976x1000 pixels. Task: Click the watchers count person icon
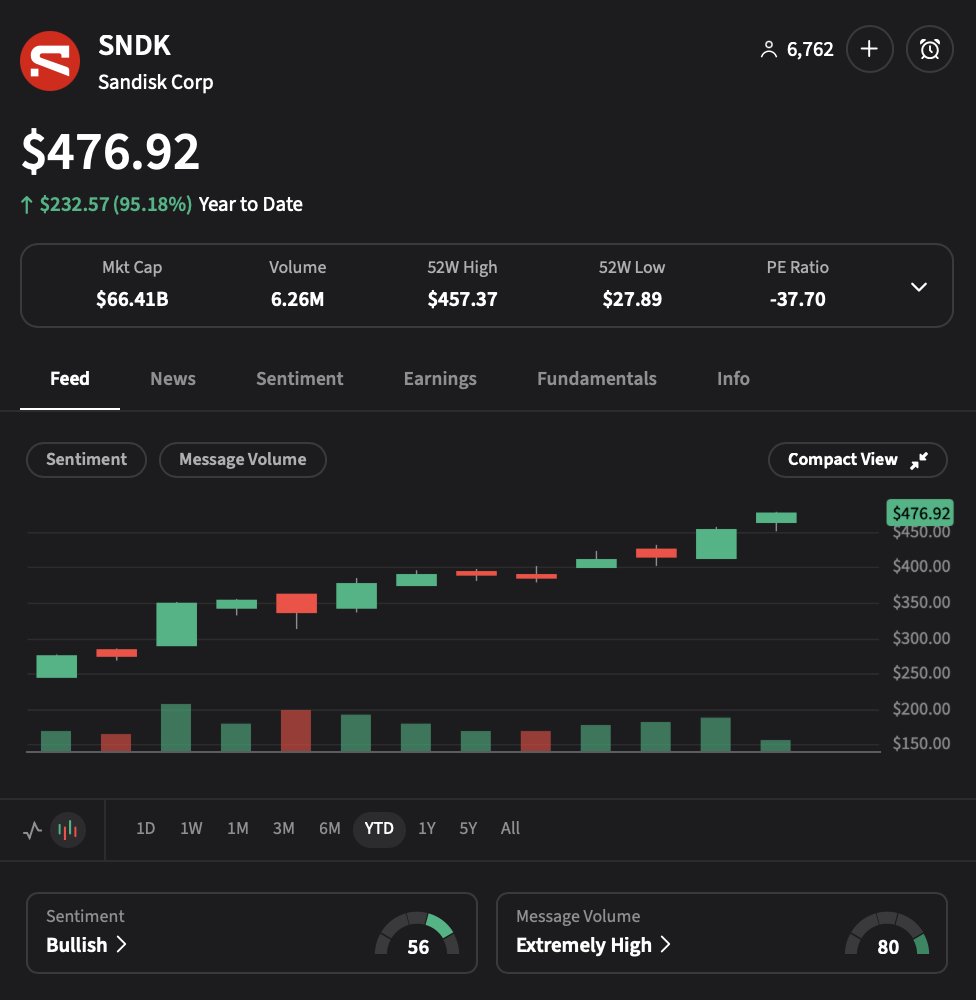pyautogui.click(x=769, y=48)
